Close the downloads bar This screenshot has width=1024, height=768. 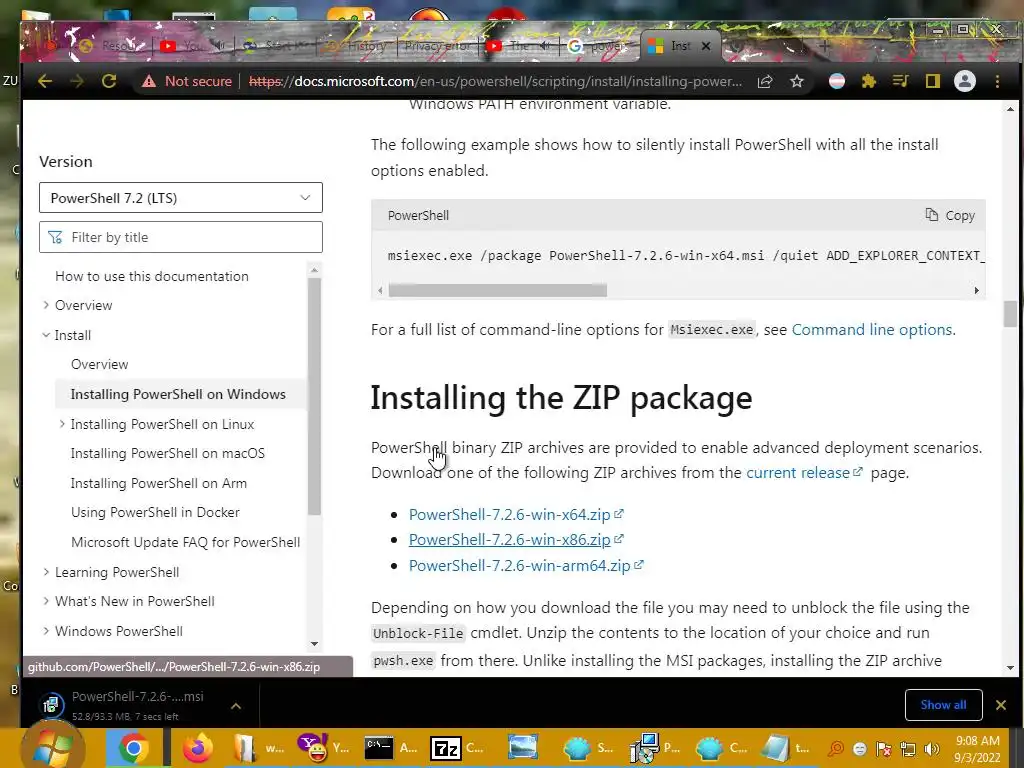coord(1000,705)
